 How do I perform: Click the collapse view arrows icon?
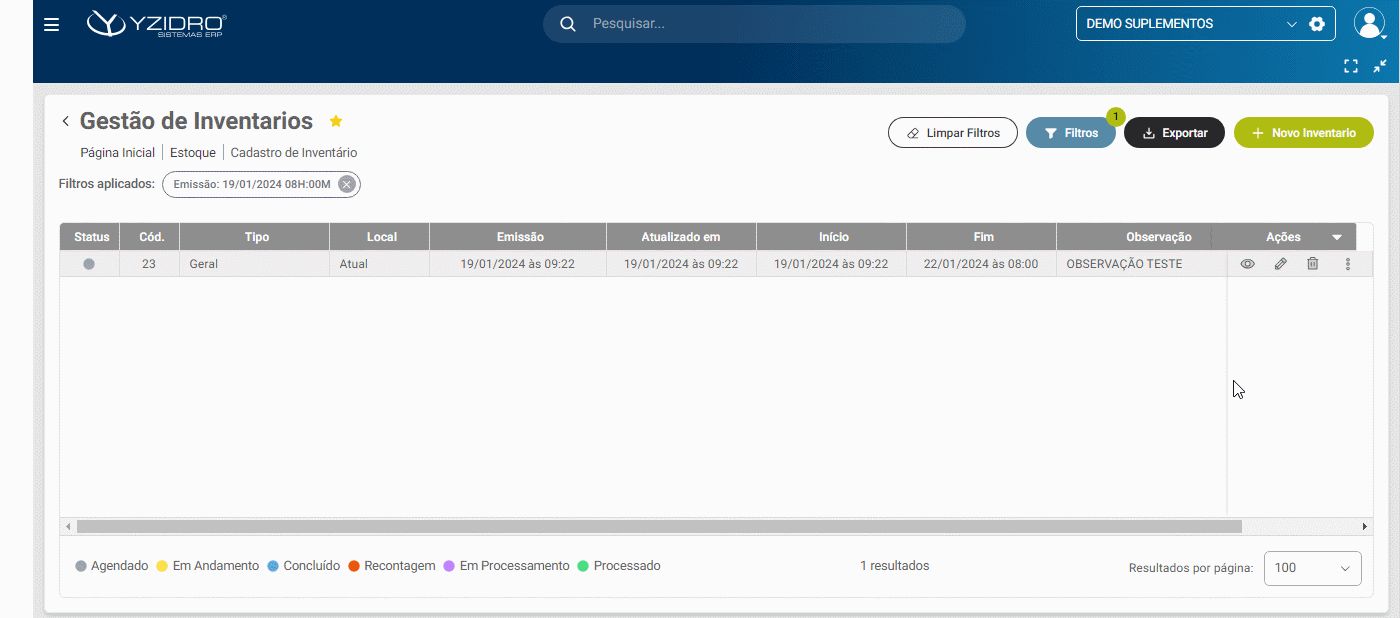(x=1380, y=66)
